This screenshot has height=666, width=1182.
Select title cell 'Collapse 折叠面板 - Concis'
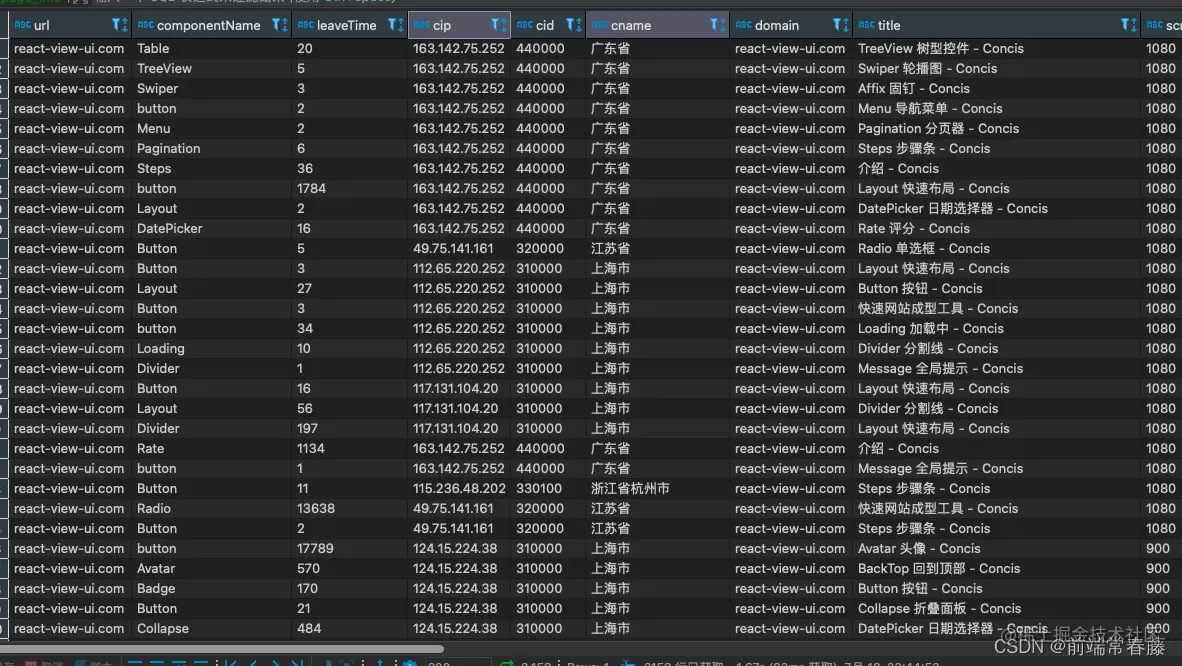click(996, 608)
